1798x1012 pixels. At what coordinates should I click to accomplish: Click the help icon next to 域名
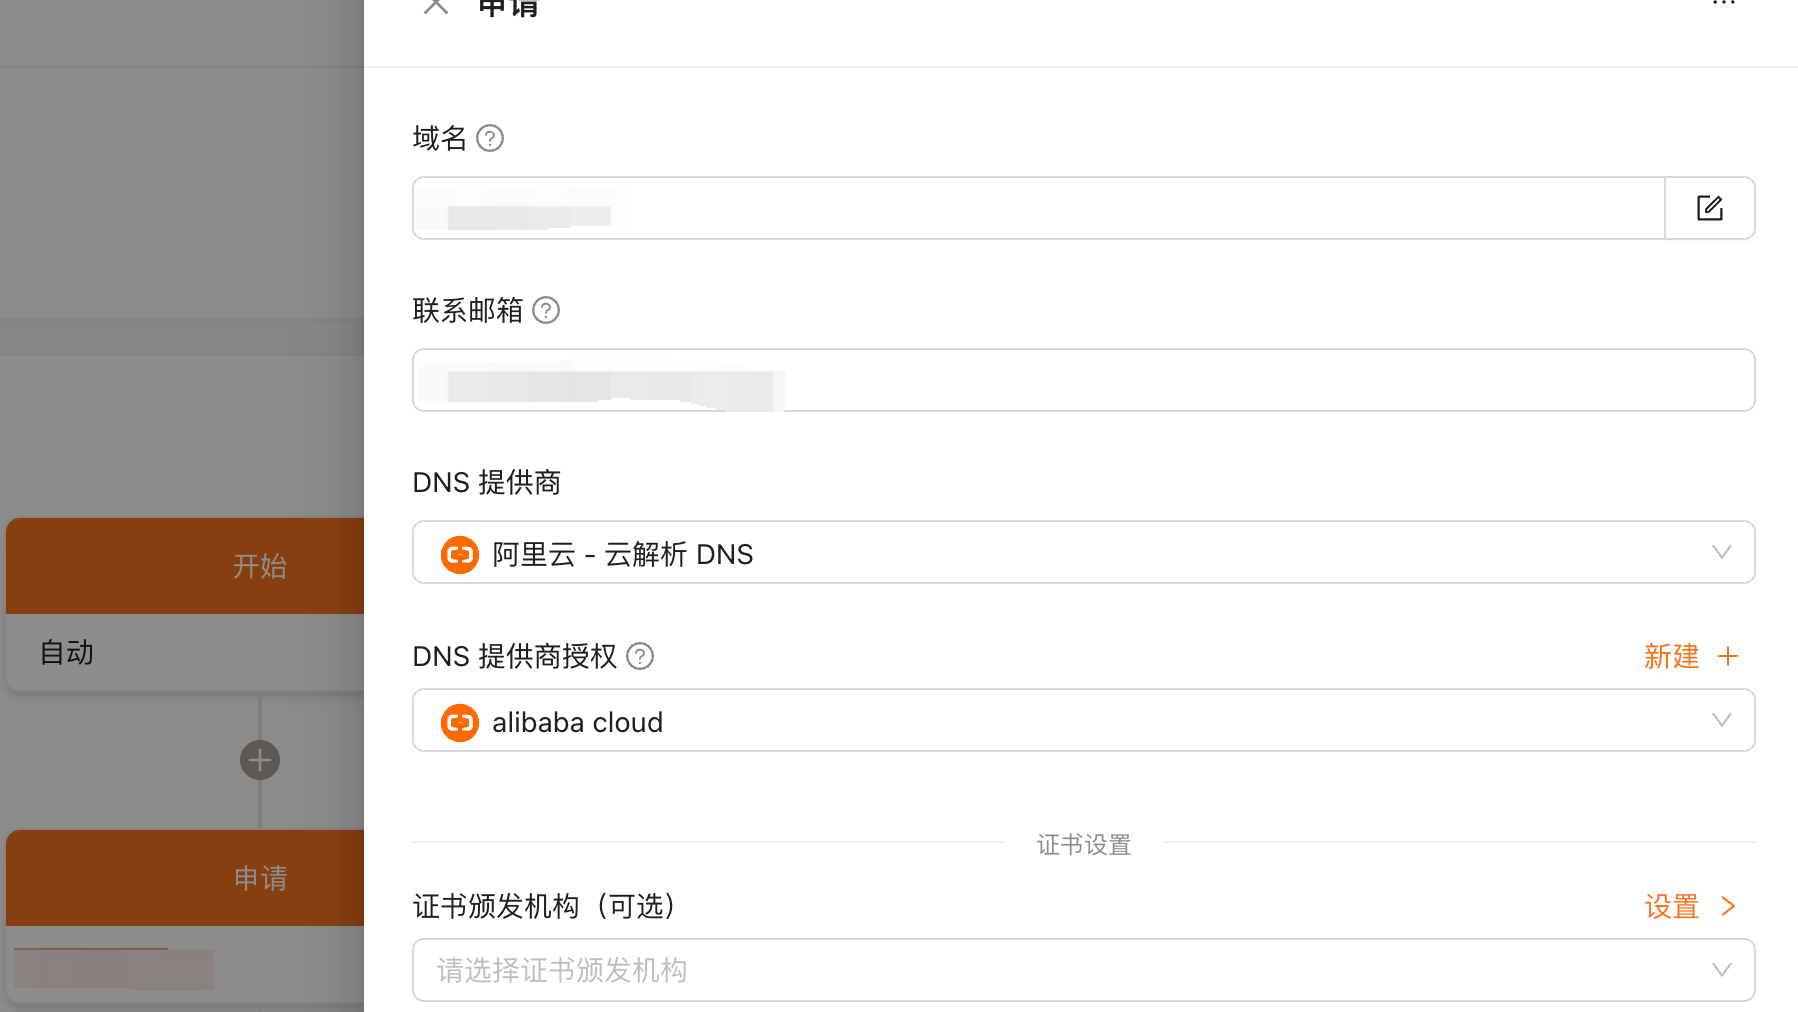pyautogui.click(x=490, y=138)
